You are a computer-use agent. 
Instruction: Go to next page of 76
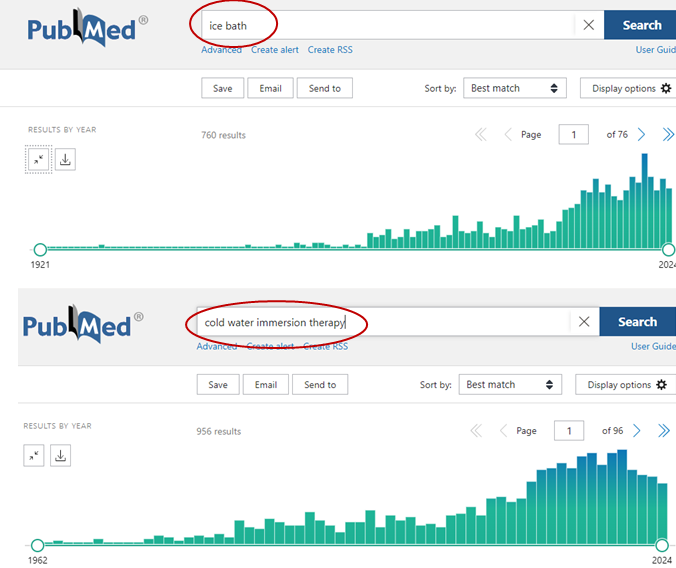pyautogui.click(x=642, y=135)
